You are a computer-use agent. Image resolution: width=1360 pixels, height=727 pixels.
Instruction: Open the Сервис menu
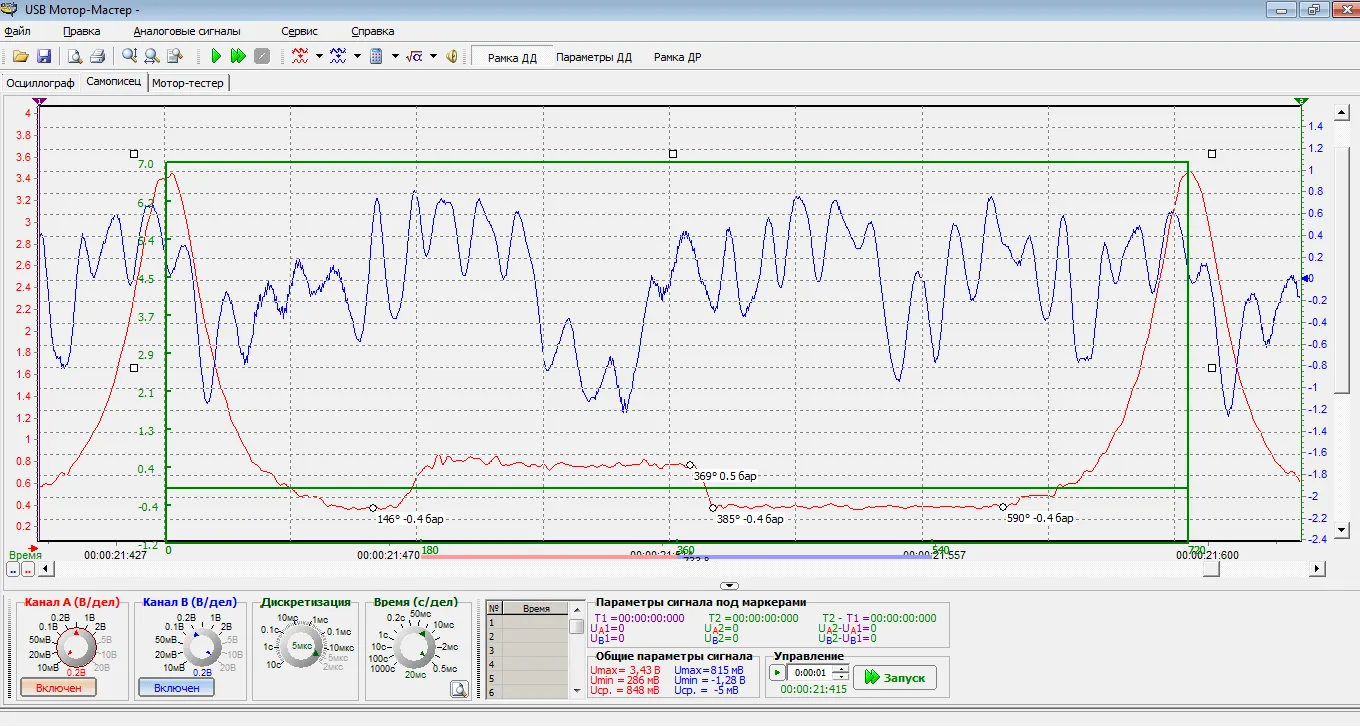click(299, 31)
